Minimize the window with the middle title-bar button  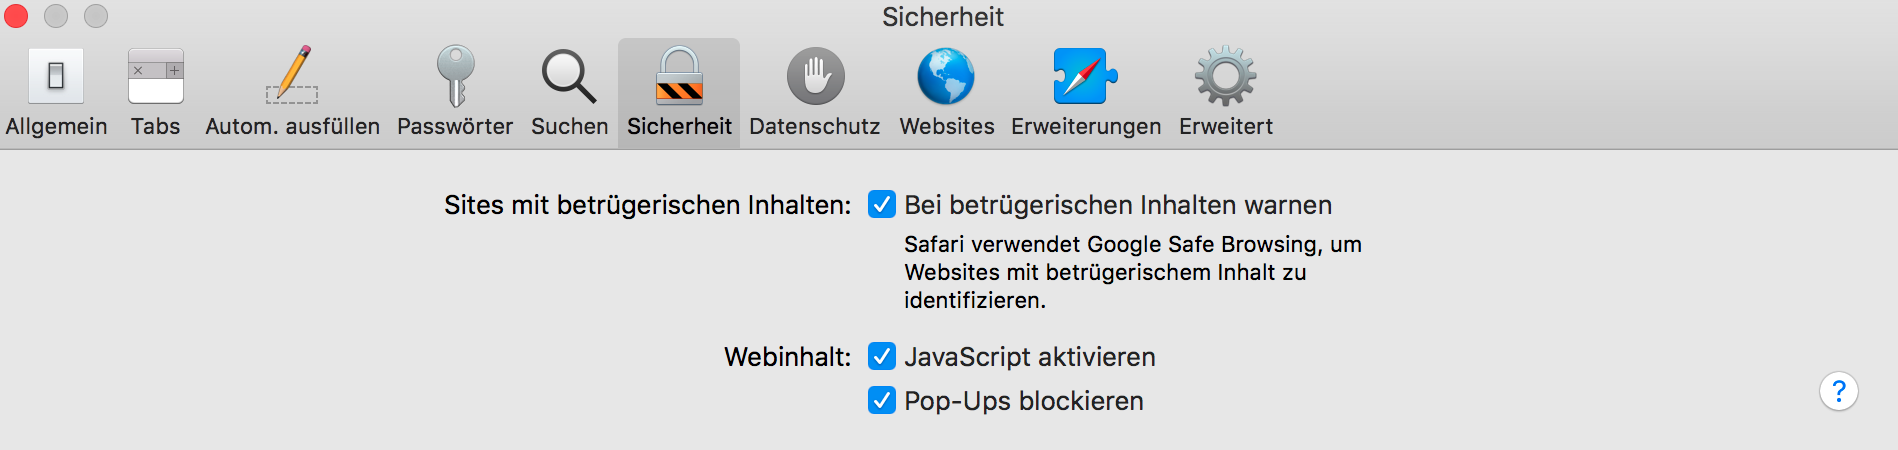56,16
